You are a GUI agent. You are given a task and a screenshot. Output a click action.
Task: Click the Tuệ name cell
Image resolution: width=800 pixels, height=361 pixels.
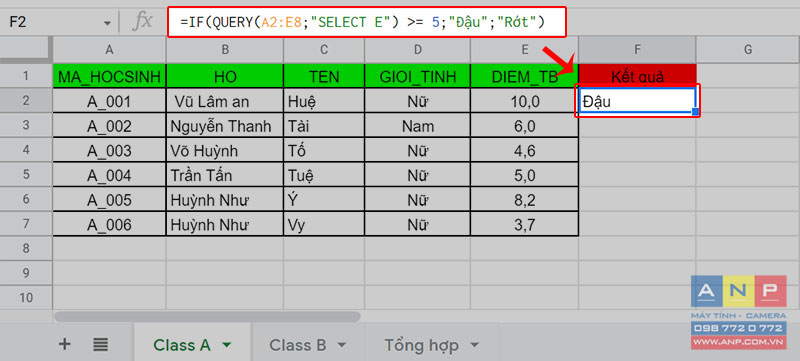(x=324, y=175)
